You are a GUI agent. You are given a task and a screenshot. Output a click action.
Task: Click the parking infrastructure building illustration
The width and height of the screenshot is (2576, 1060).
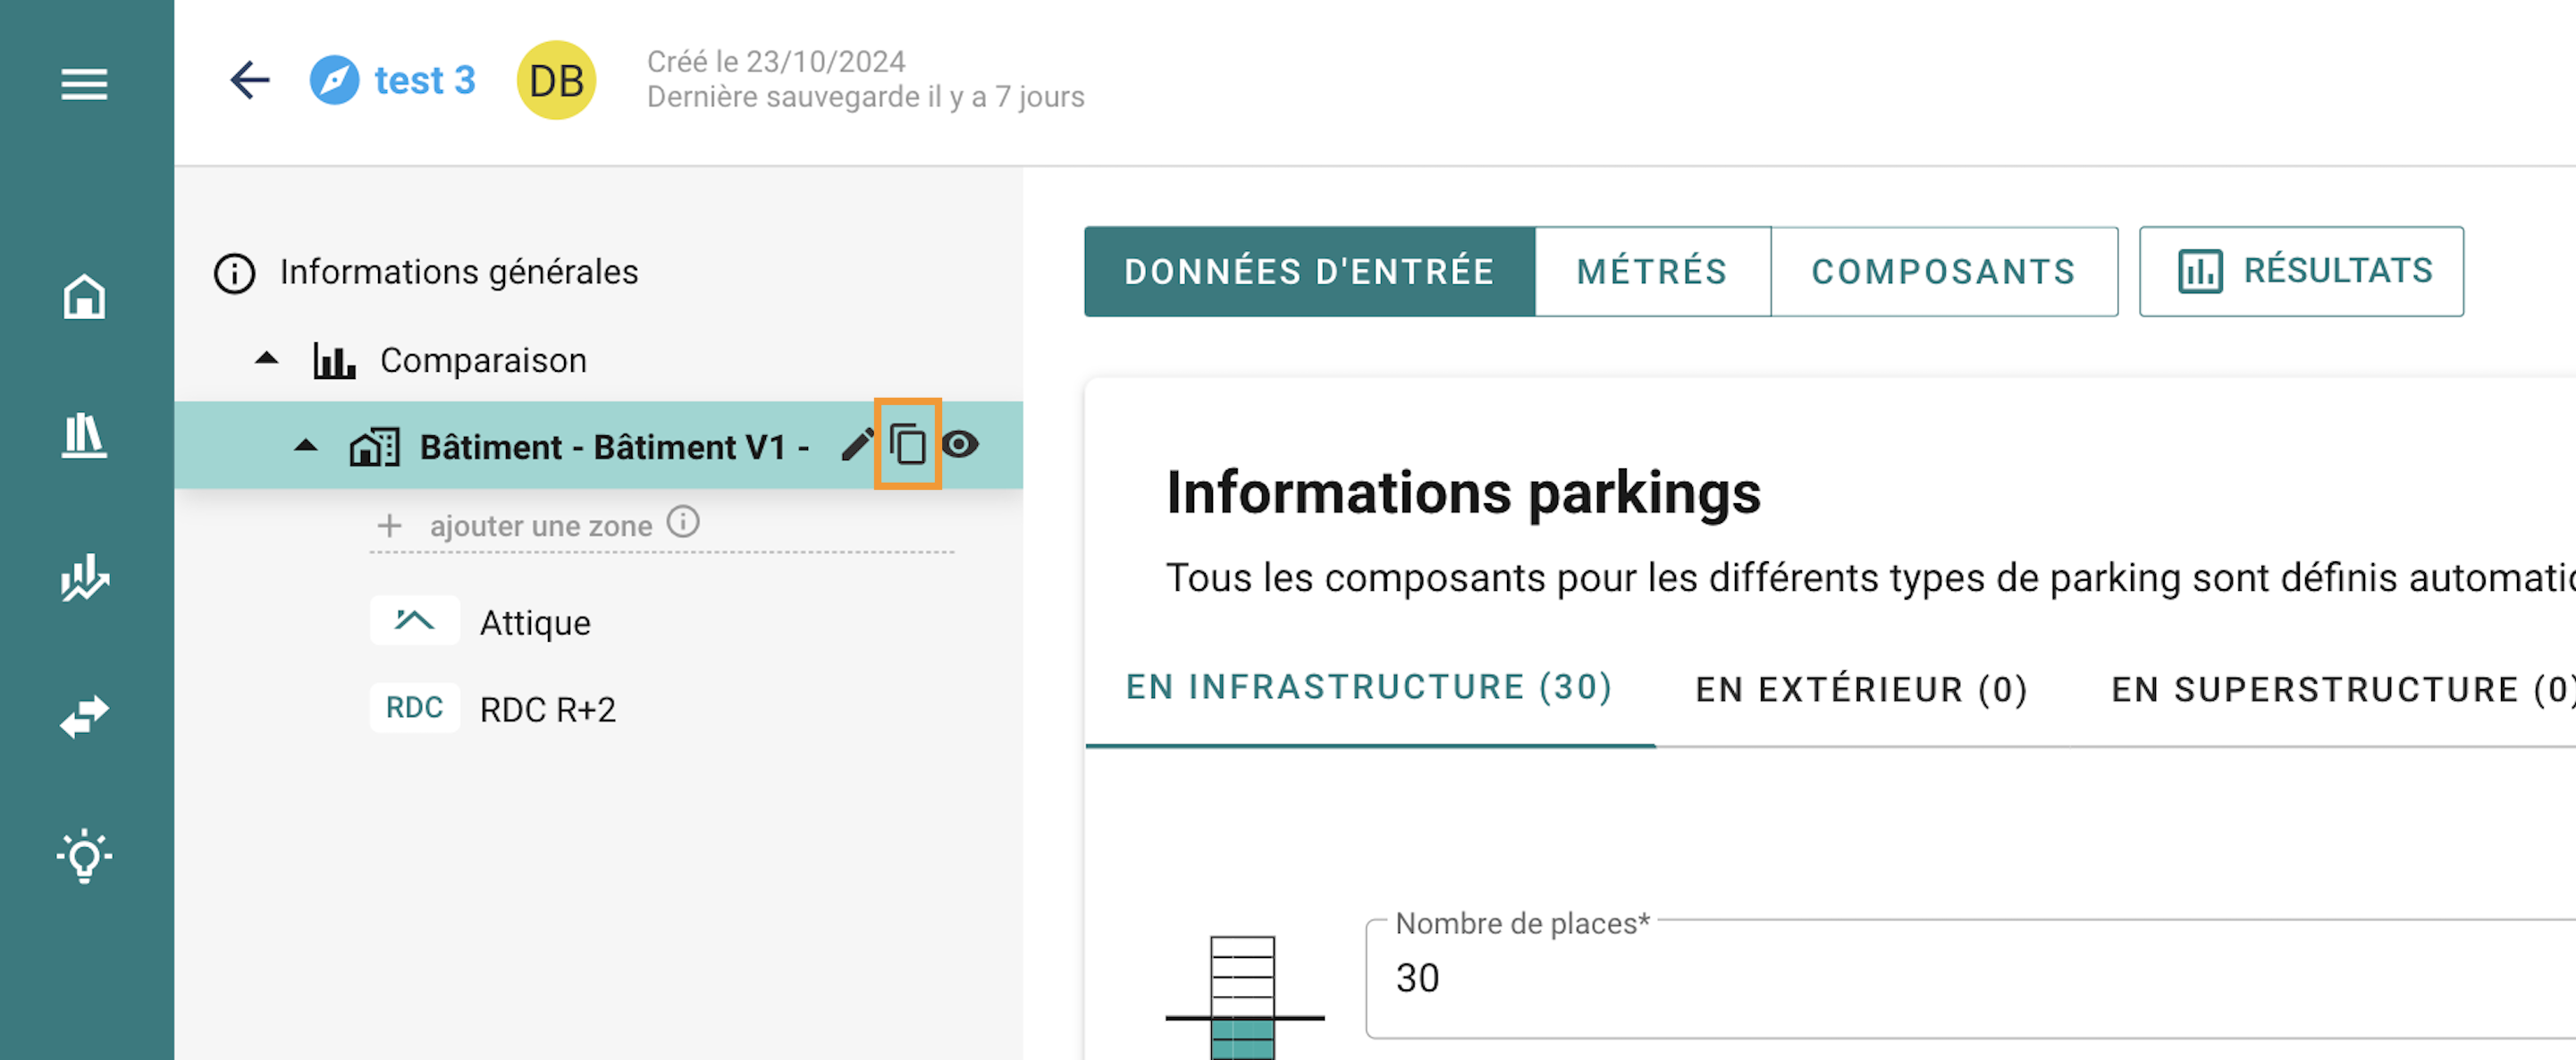[1244, 997]
